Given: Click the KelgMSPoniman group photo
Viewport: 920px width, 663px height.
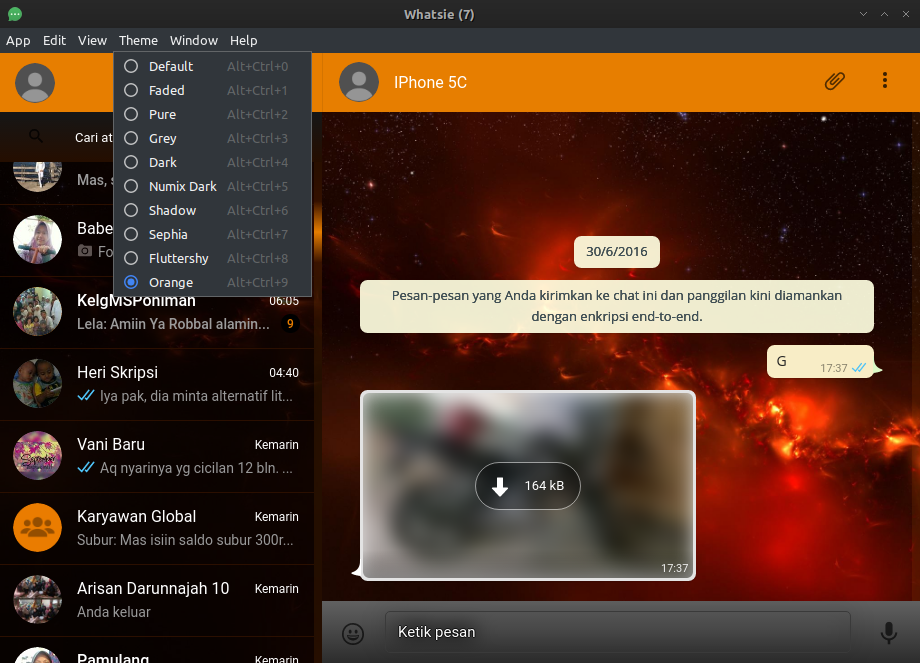Looking at the screenshot, I should [38, 312].
